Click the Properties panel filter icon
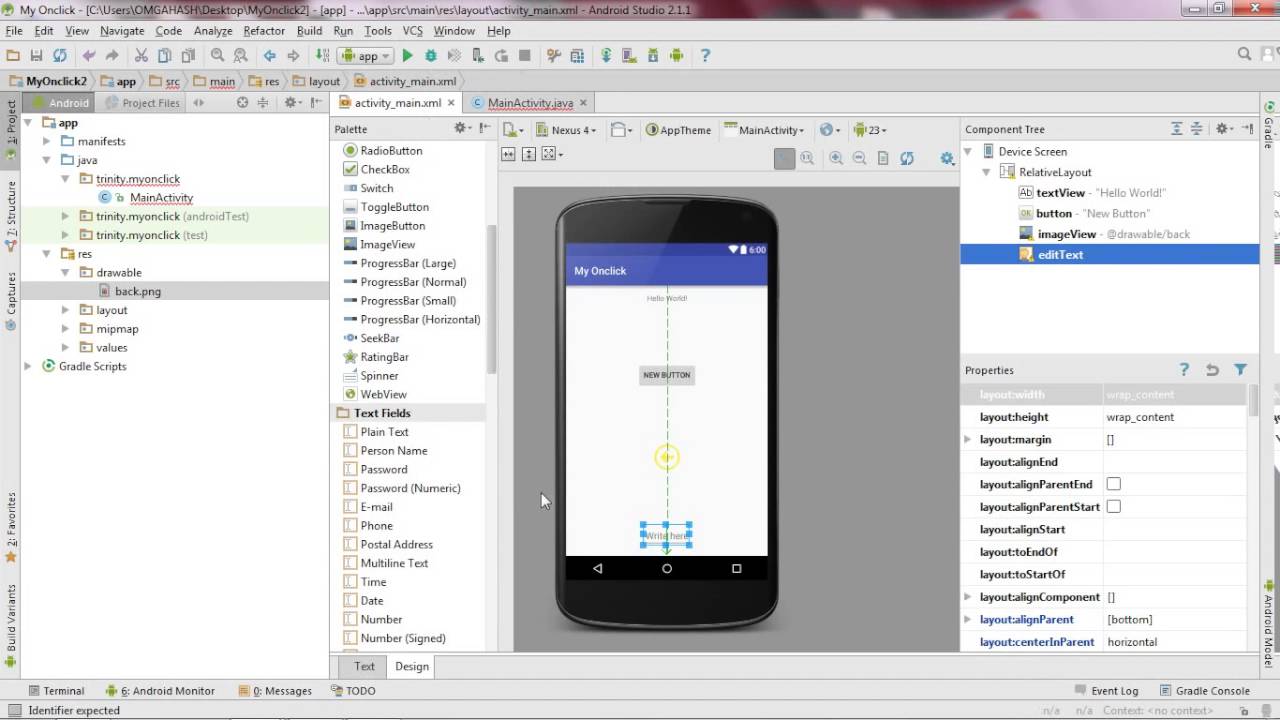Image resolution: width=1280 pixels, height=720 pixels. pos(1240,370)
